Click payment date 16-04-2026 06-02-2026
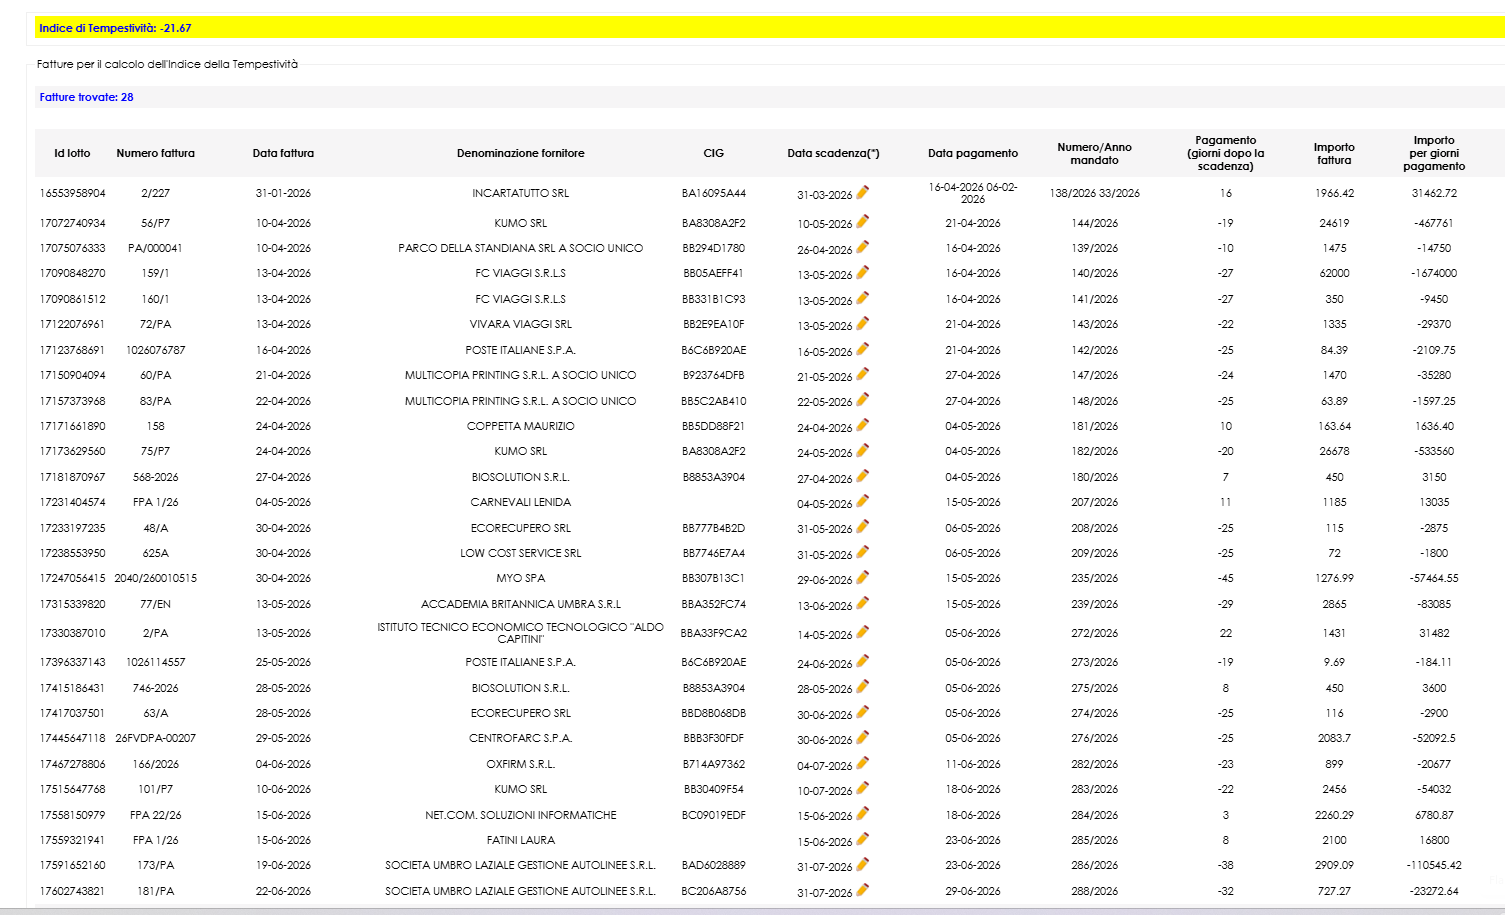1505x915 pixels. coord(973,193)
